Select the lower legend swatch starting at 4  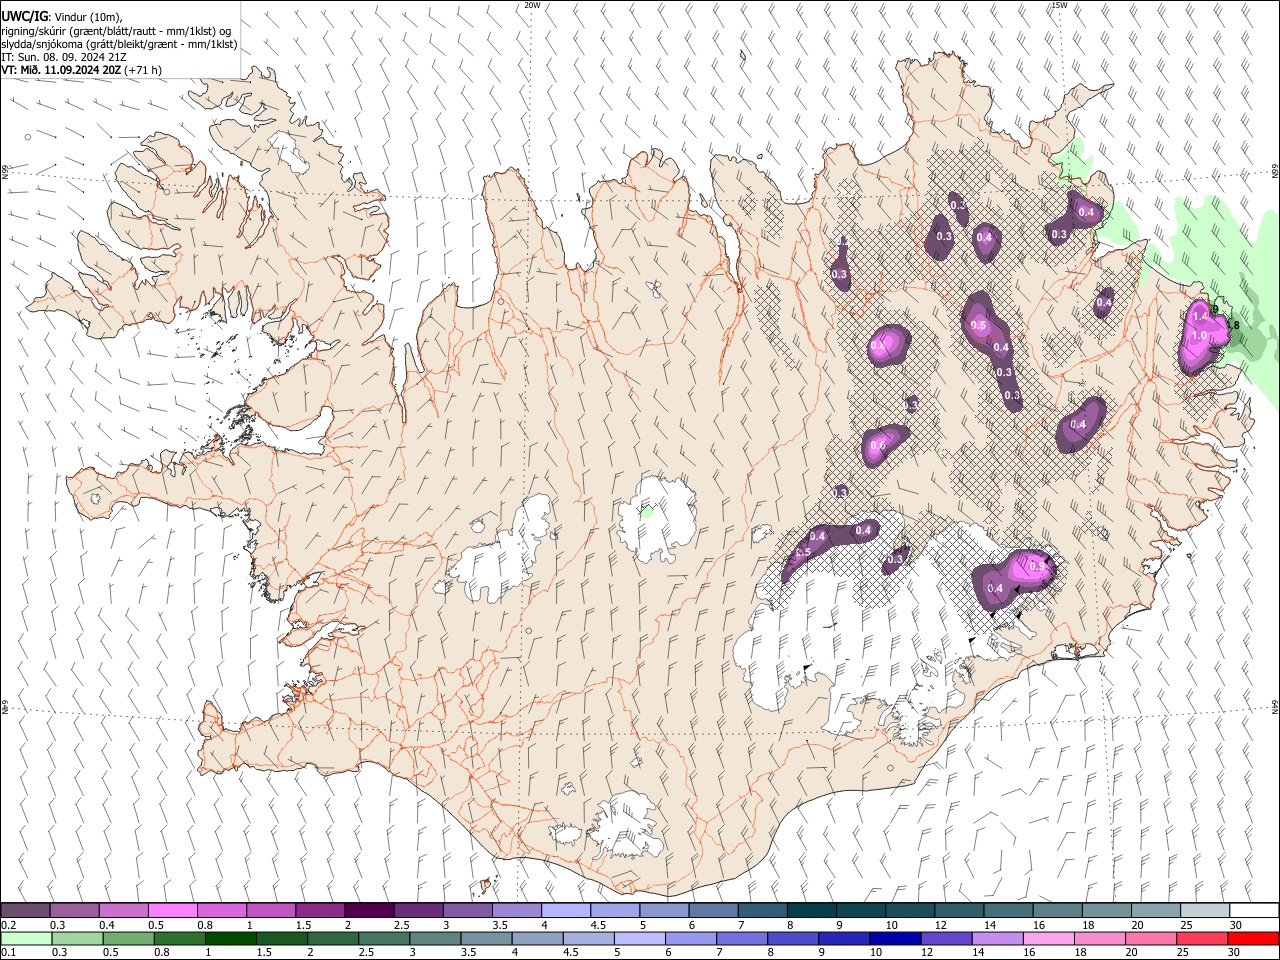[x=537, y=938]
